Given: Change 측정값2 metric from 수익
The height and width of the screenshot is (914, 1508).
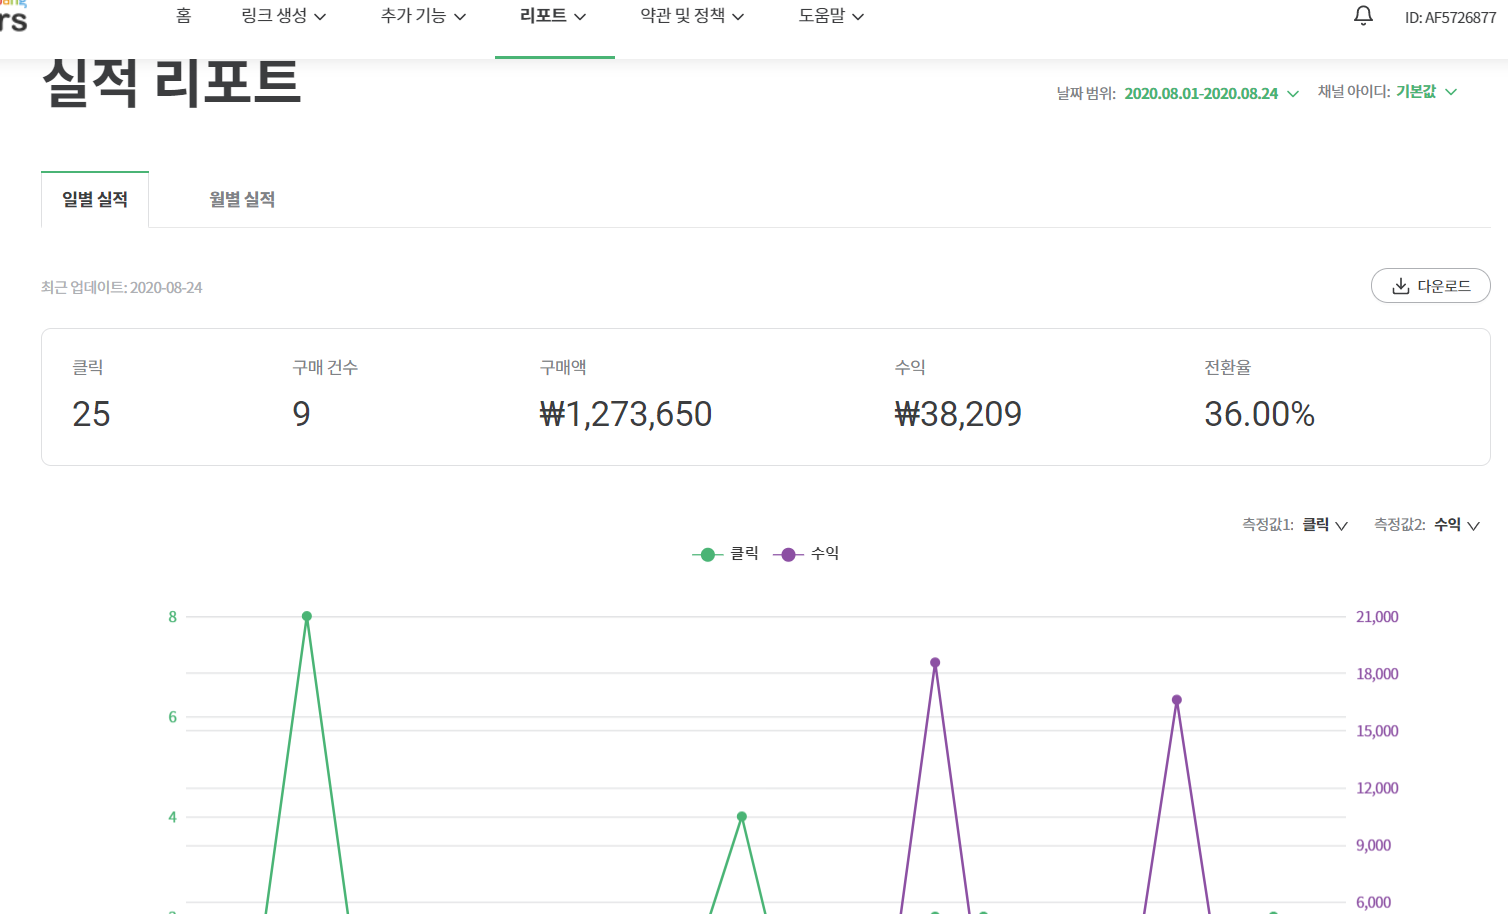Looking at the screenshot, I should [1457, 525].
